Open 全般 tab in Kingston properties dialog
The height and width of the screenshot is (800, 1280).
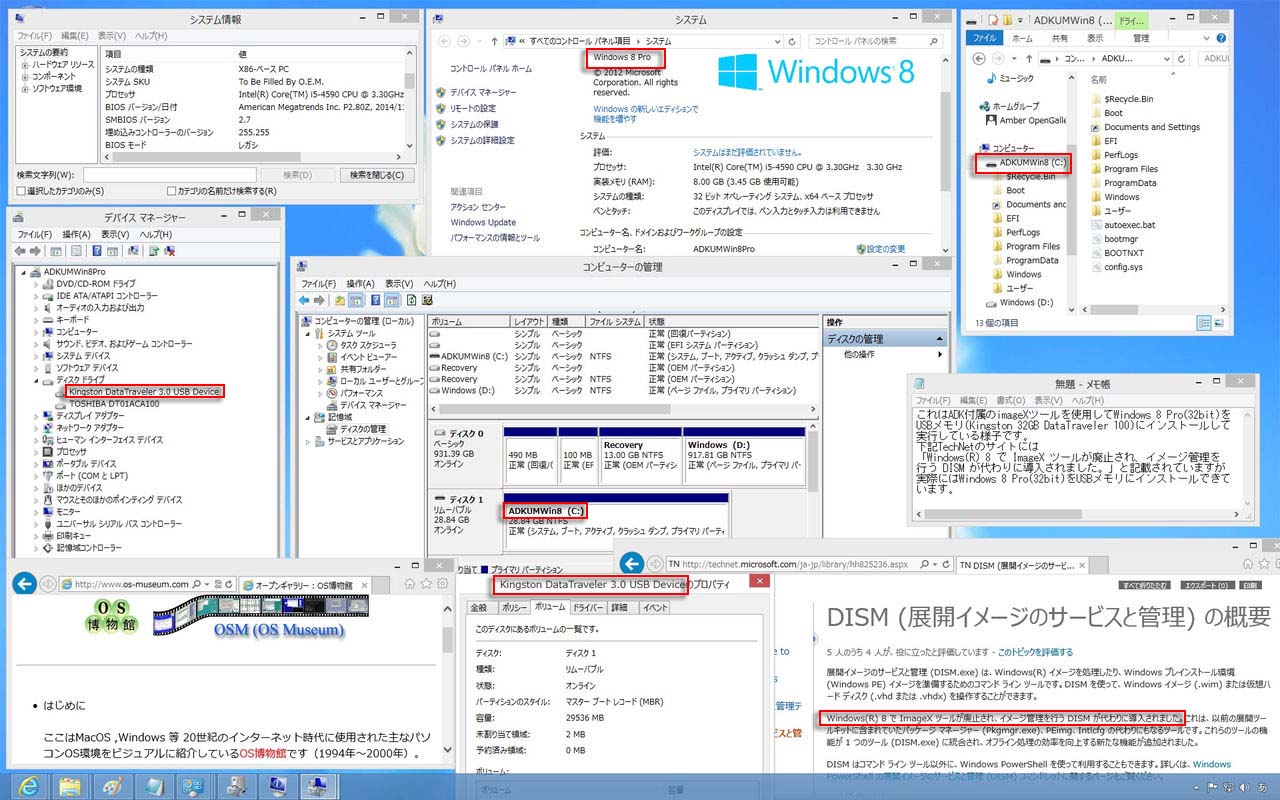click(479, 607)
